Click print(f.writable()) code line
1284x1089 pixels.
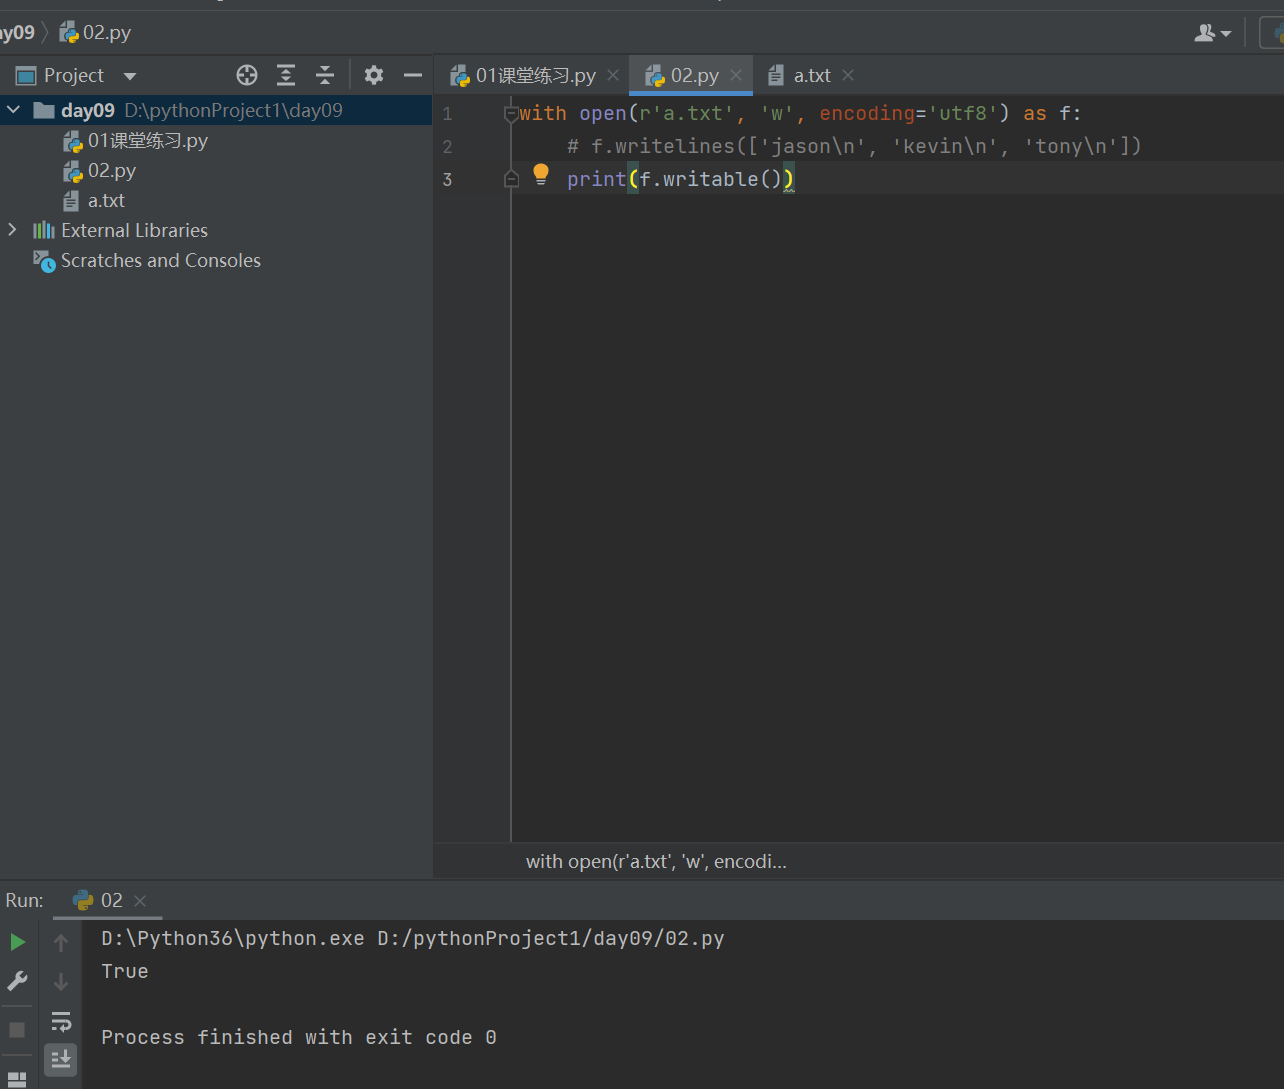coord(680,179)
